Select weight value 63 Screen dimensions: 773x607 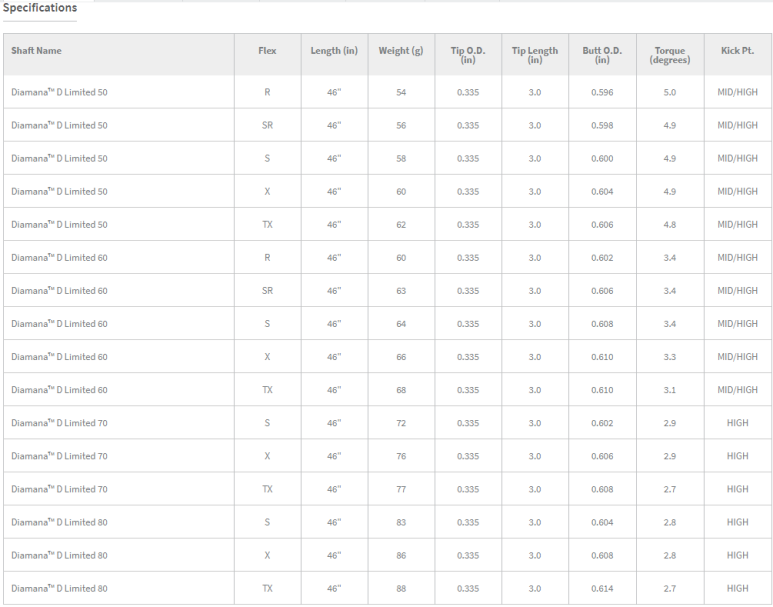pos(401,290)
